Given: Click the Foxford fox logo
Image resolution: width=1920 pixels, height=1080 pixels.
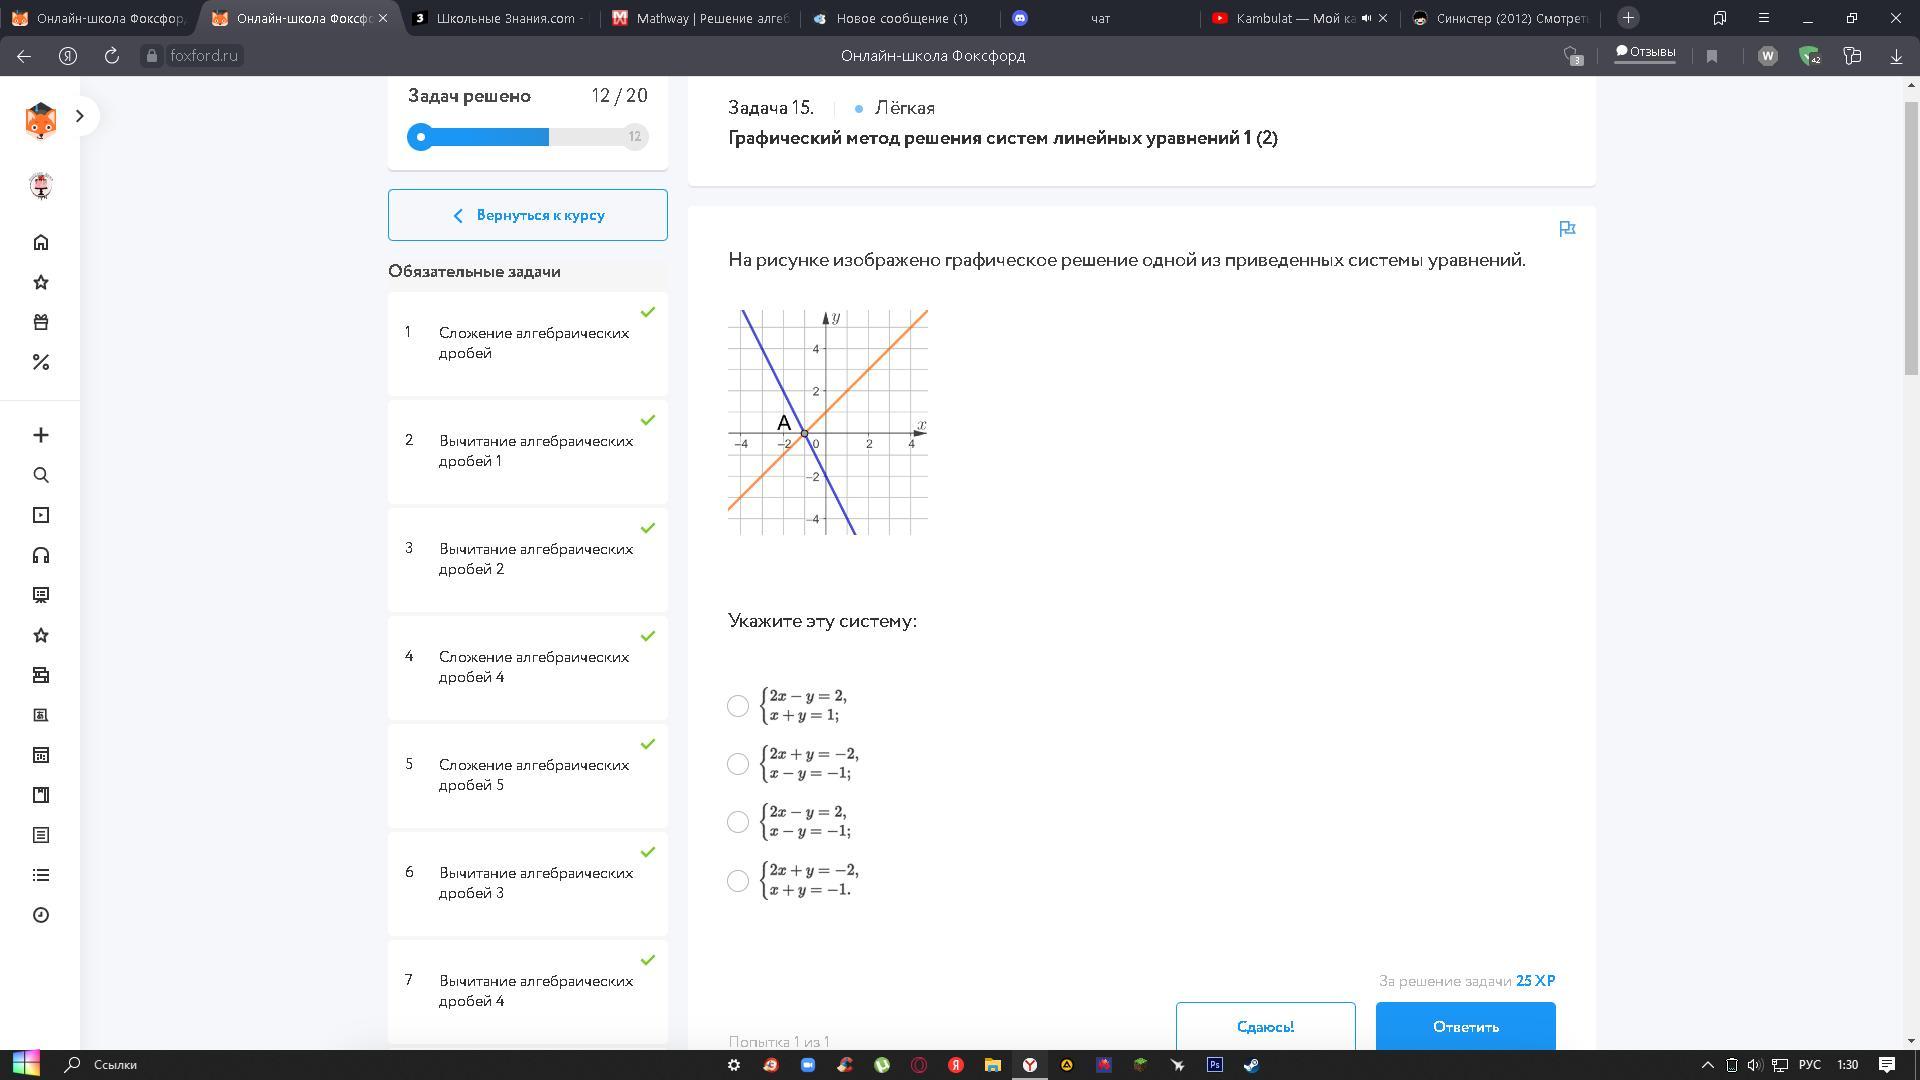Looking at the screenshot, I should coord(41,120).
